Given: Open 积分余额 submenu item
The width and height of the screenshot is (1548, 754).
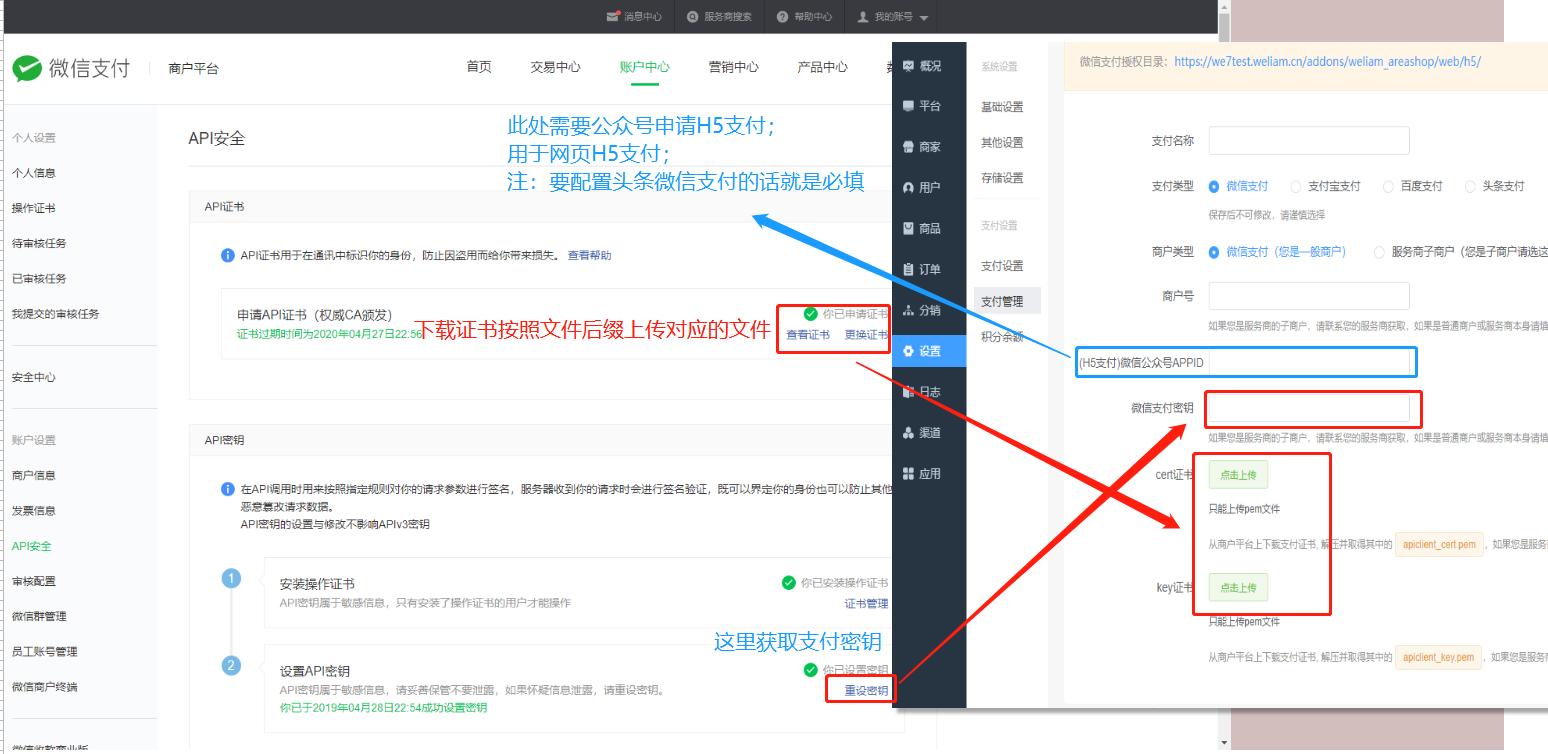Looking at the screenshot, I should 1002,336.
